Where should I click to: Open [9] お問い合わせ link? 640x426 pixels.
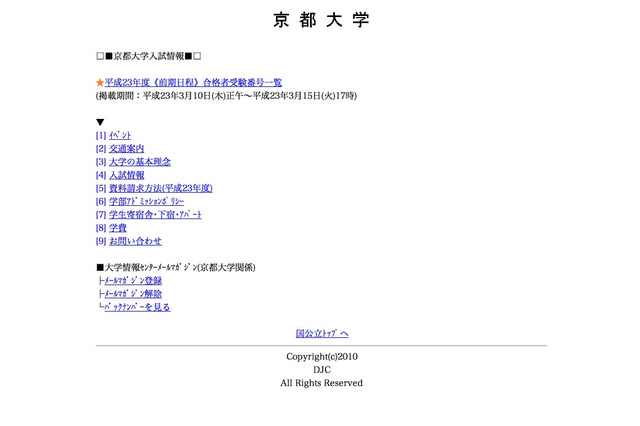click(135, 241)
